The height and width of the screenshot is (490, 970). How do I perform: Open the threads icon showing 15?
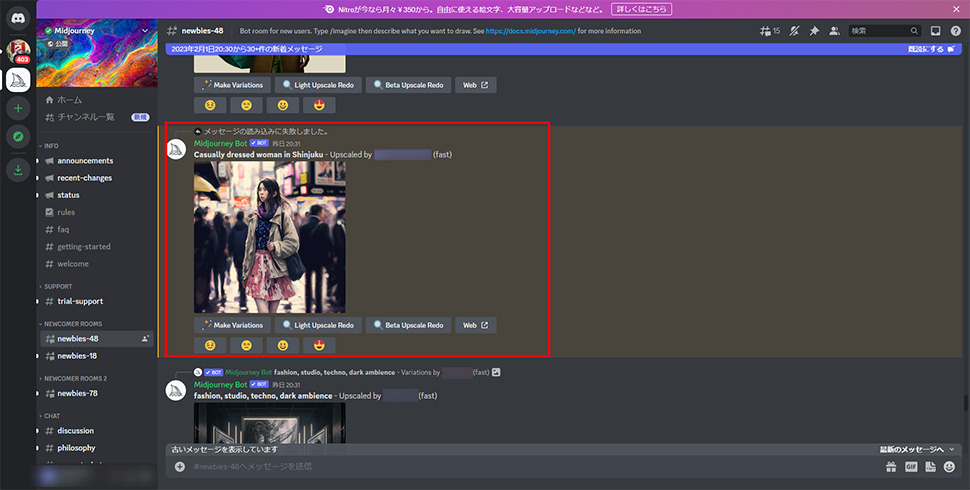click(x=770, y=31)
